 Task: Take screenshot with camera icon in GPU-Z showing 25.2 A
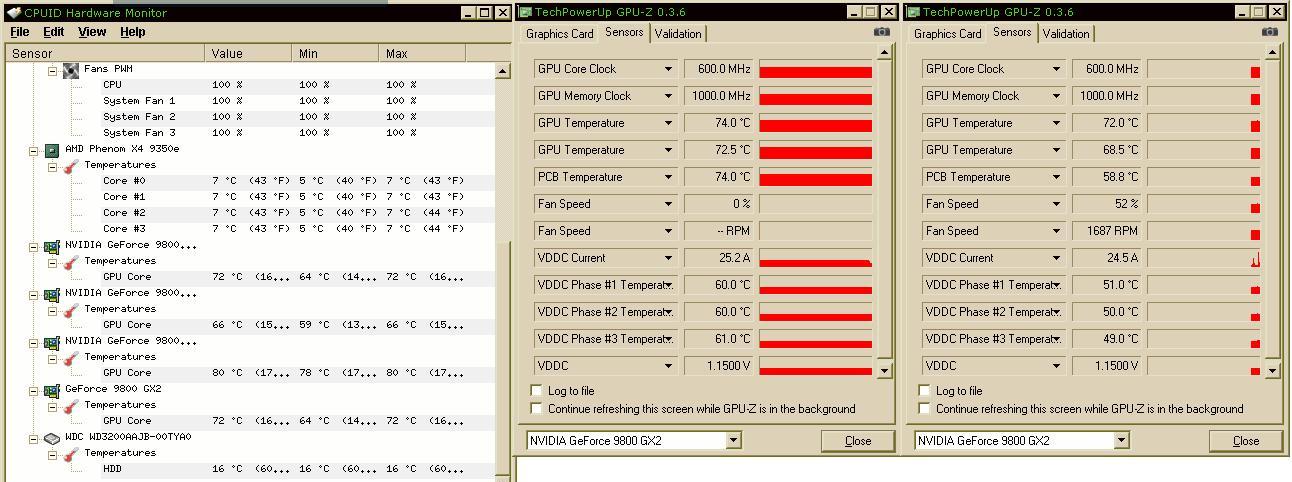coord(881,32)
